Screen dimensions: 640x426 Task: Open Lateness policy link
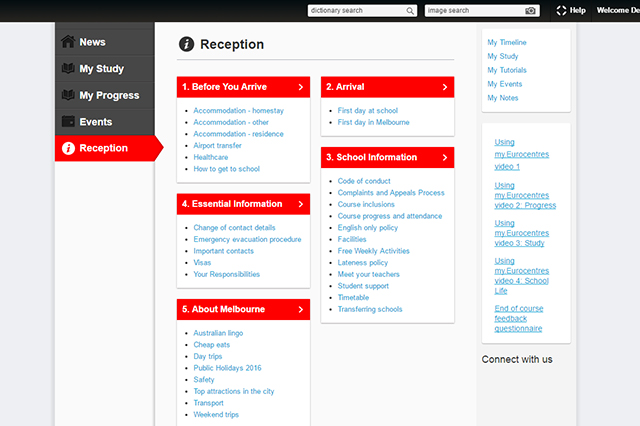pos(363,263)
